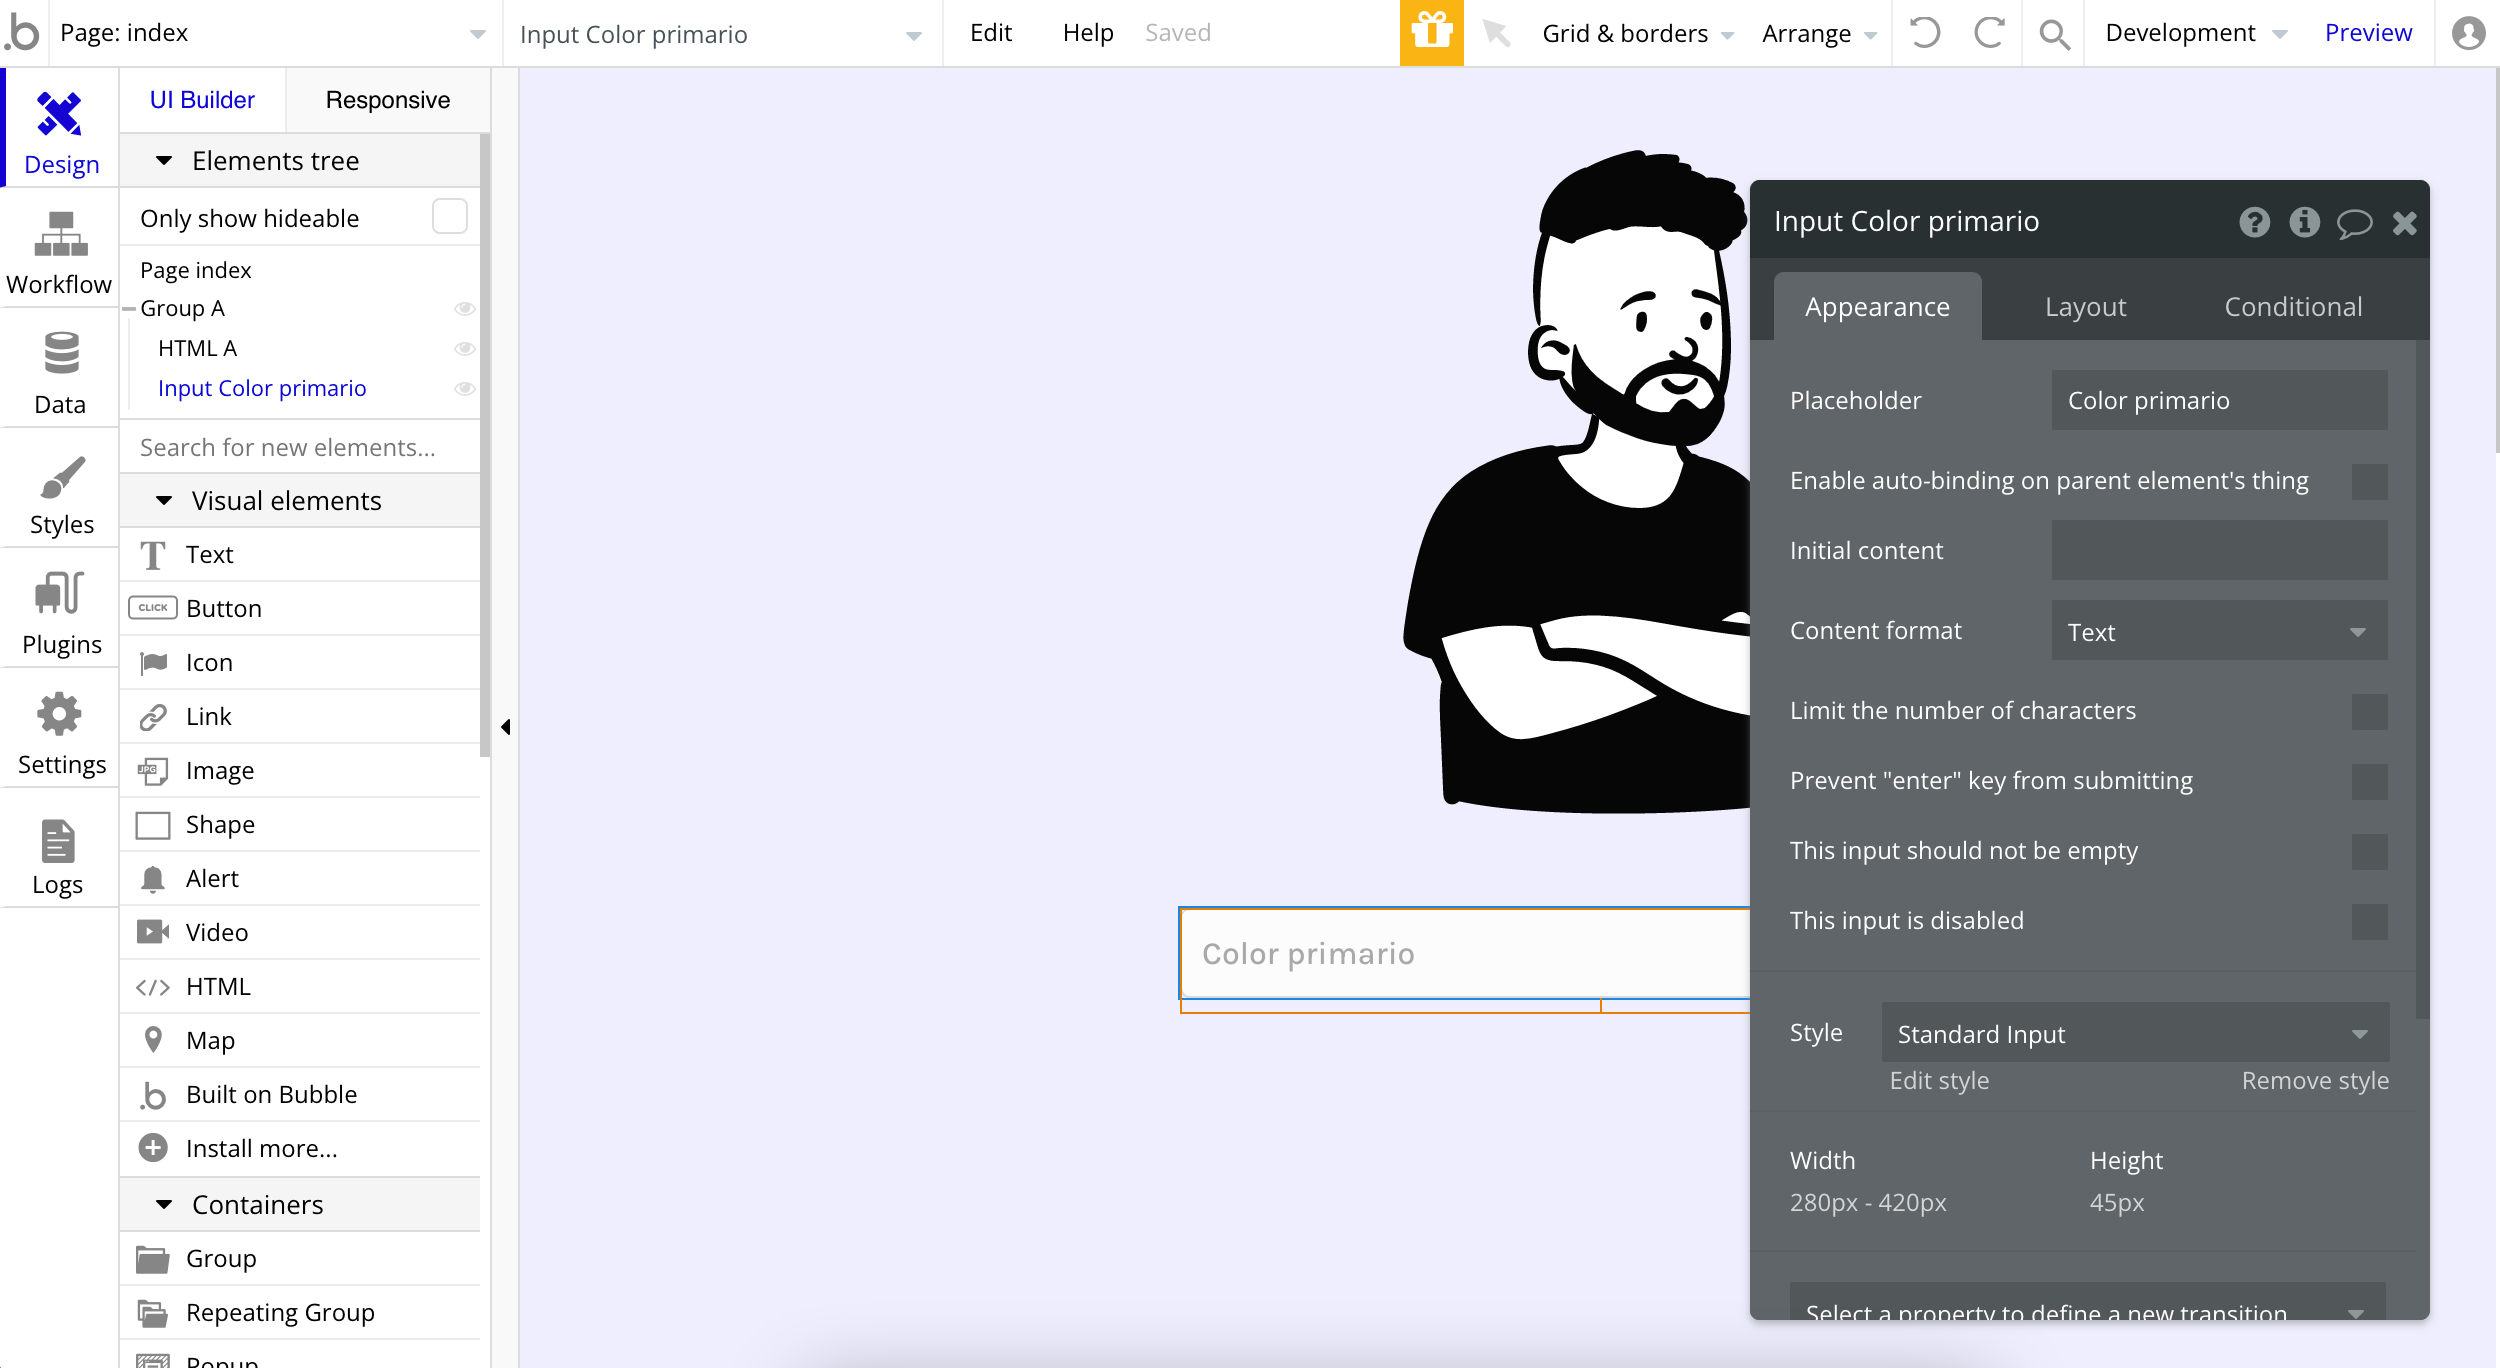The height and width of the screenshot is (1368, 2500).
Task: Open the Style Standard Input dropdown
Action: coord(2134,1033)
